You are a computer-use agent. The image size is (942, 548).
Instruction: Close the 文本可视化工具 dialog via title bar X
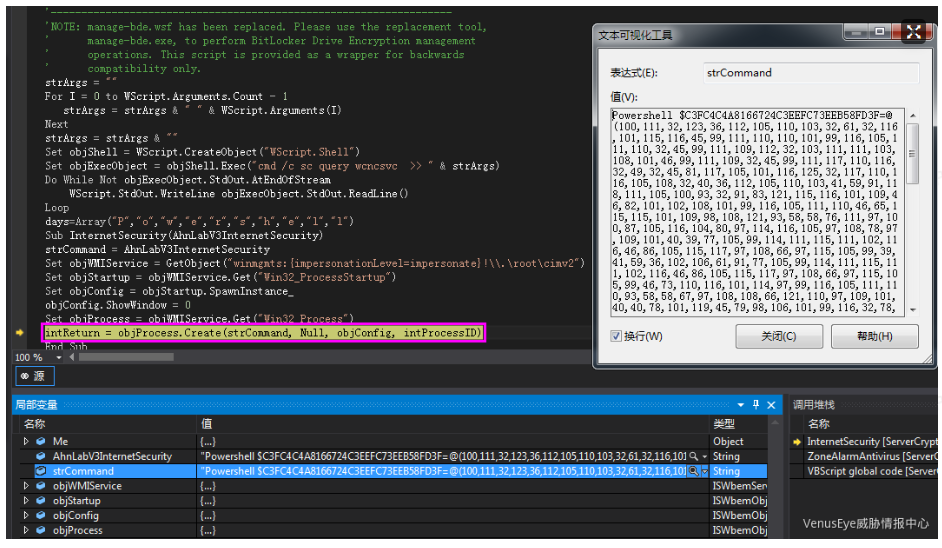click(x=914, y=32)
